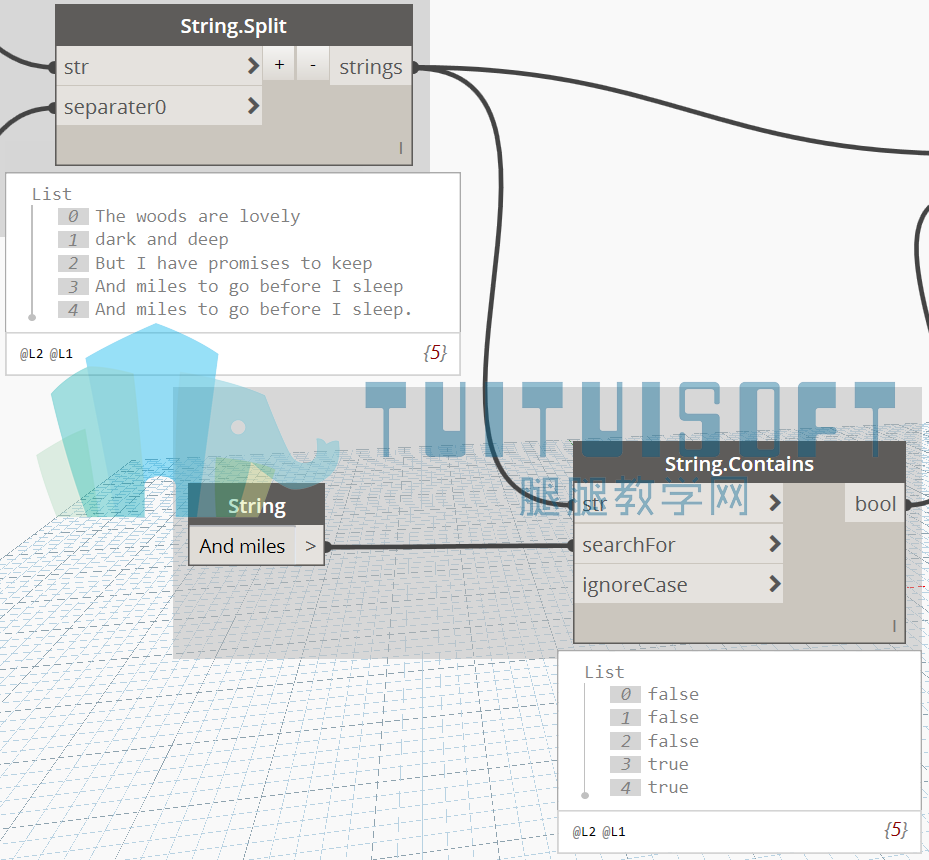Click the String node header
The height and width of the screenshot is (860, 929).
coord(257,506)
